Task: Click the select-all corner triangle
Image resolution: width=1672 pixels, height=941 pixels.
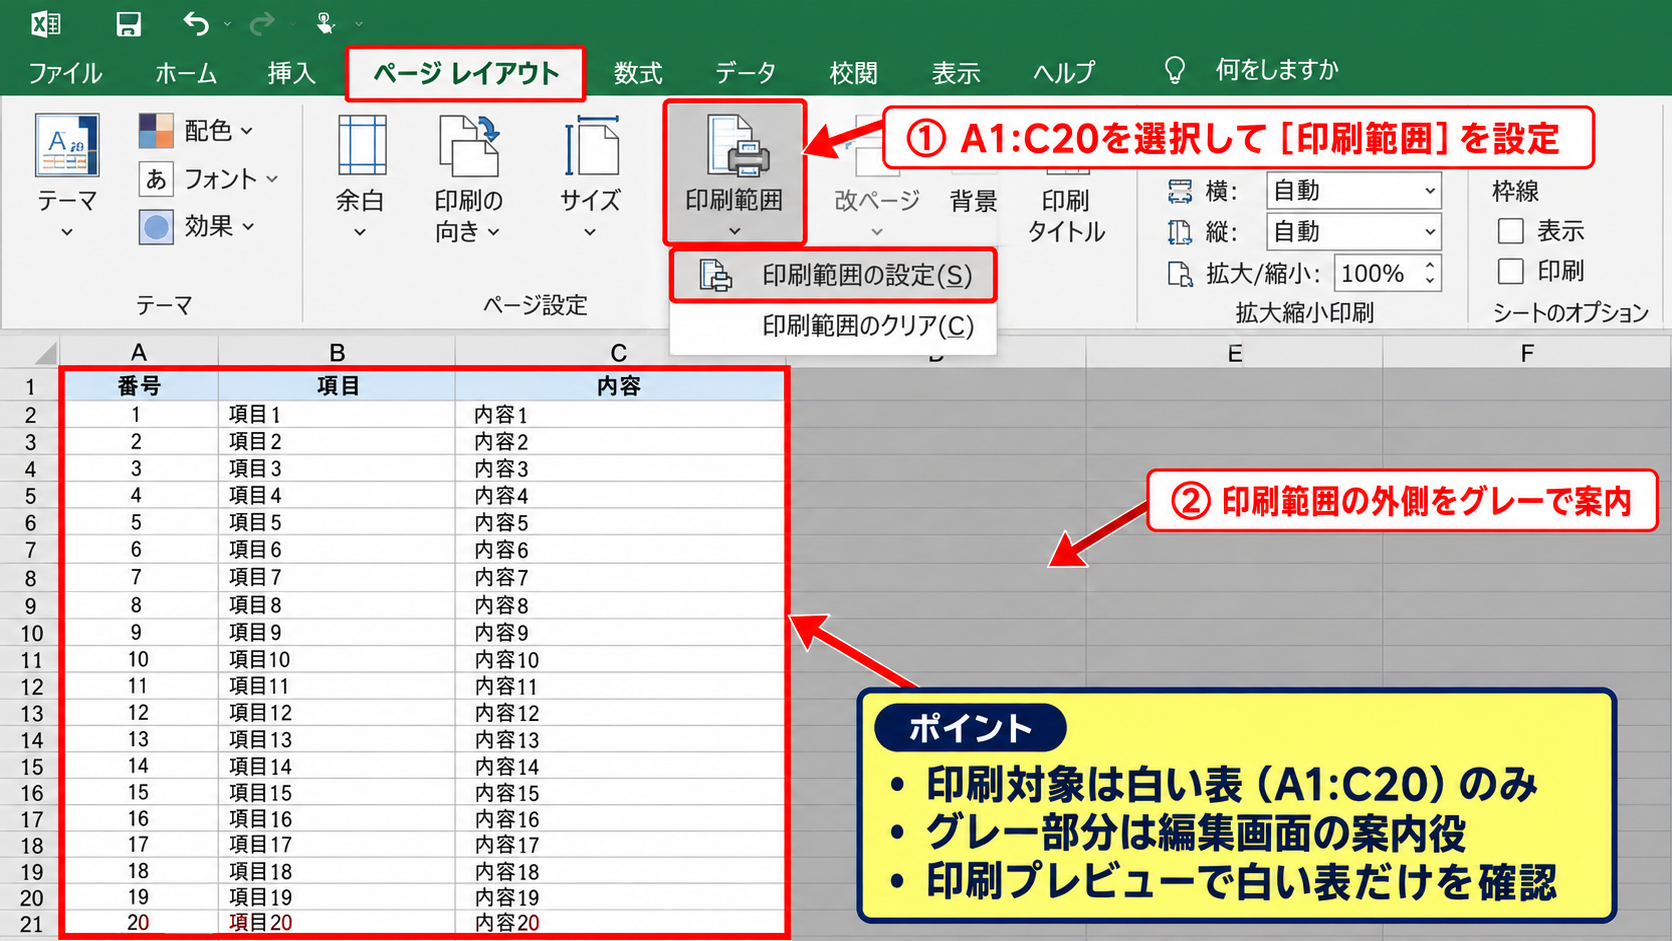Action: [44, 353]
